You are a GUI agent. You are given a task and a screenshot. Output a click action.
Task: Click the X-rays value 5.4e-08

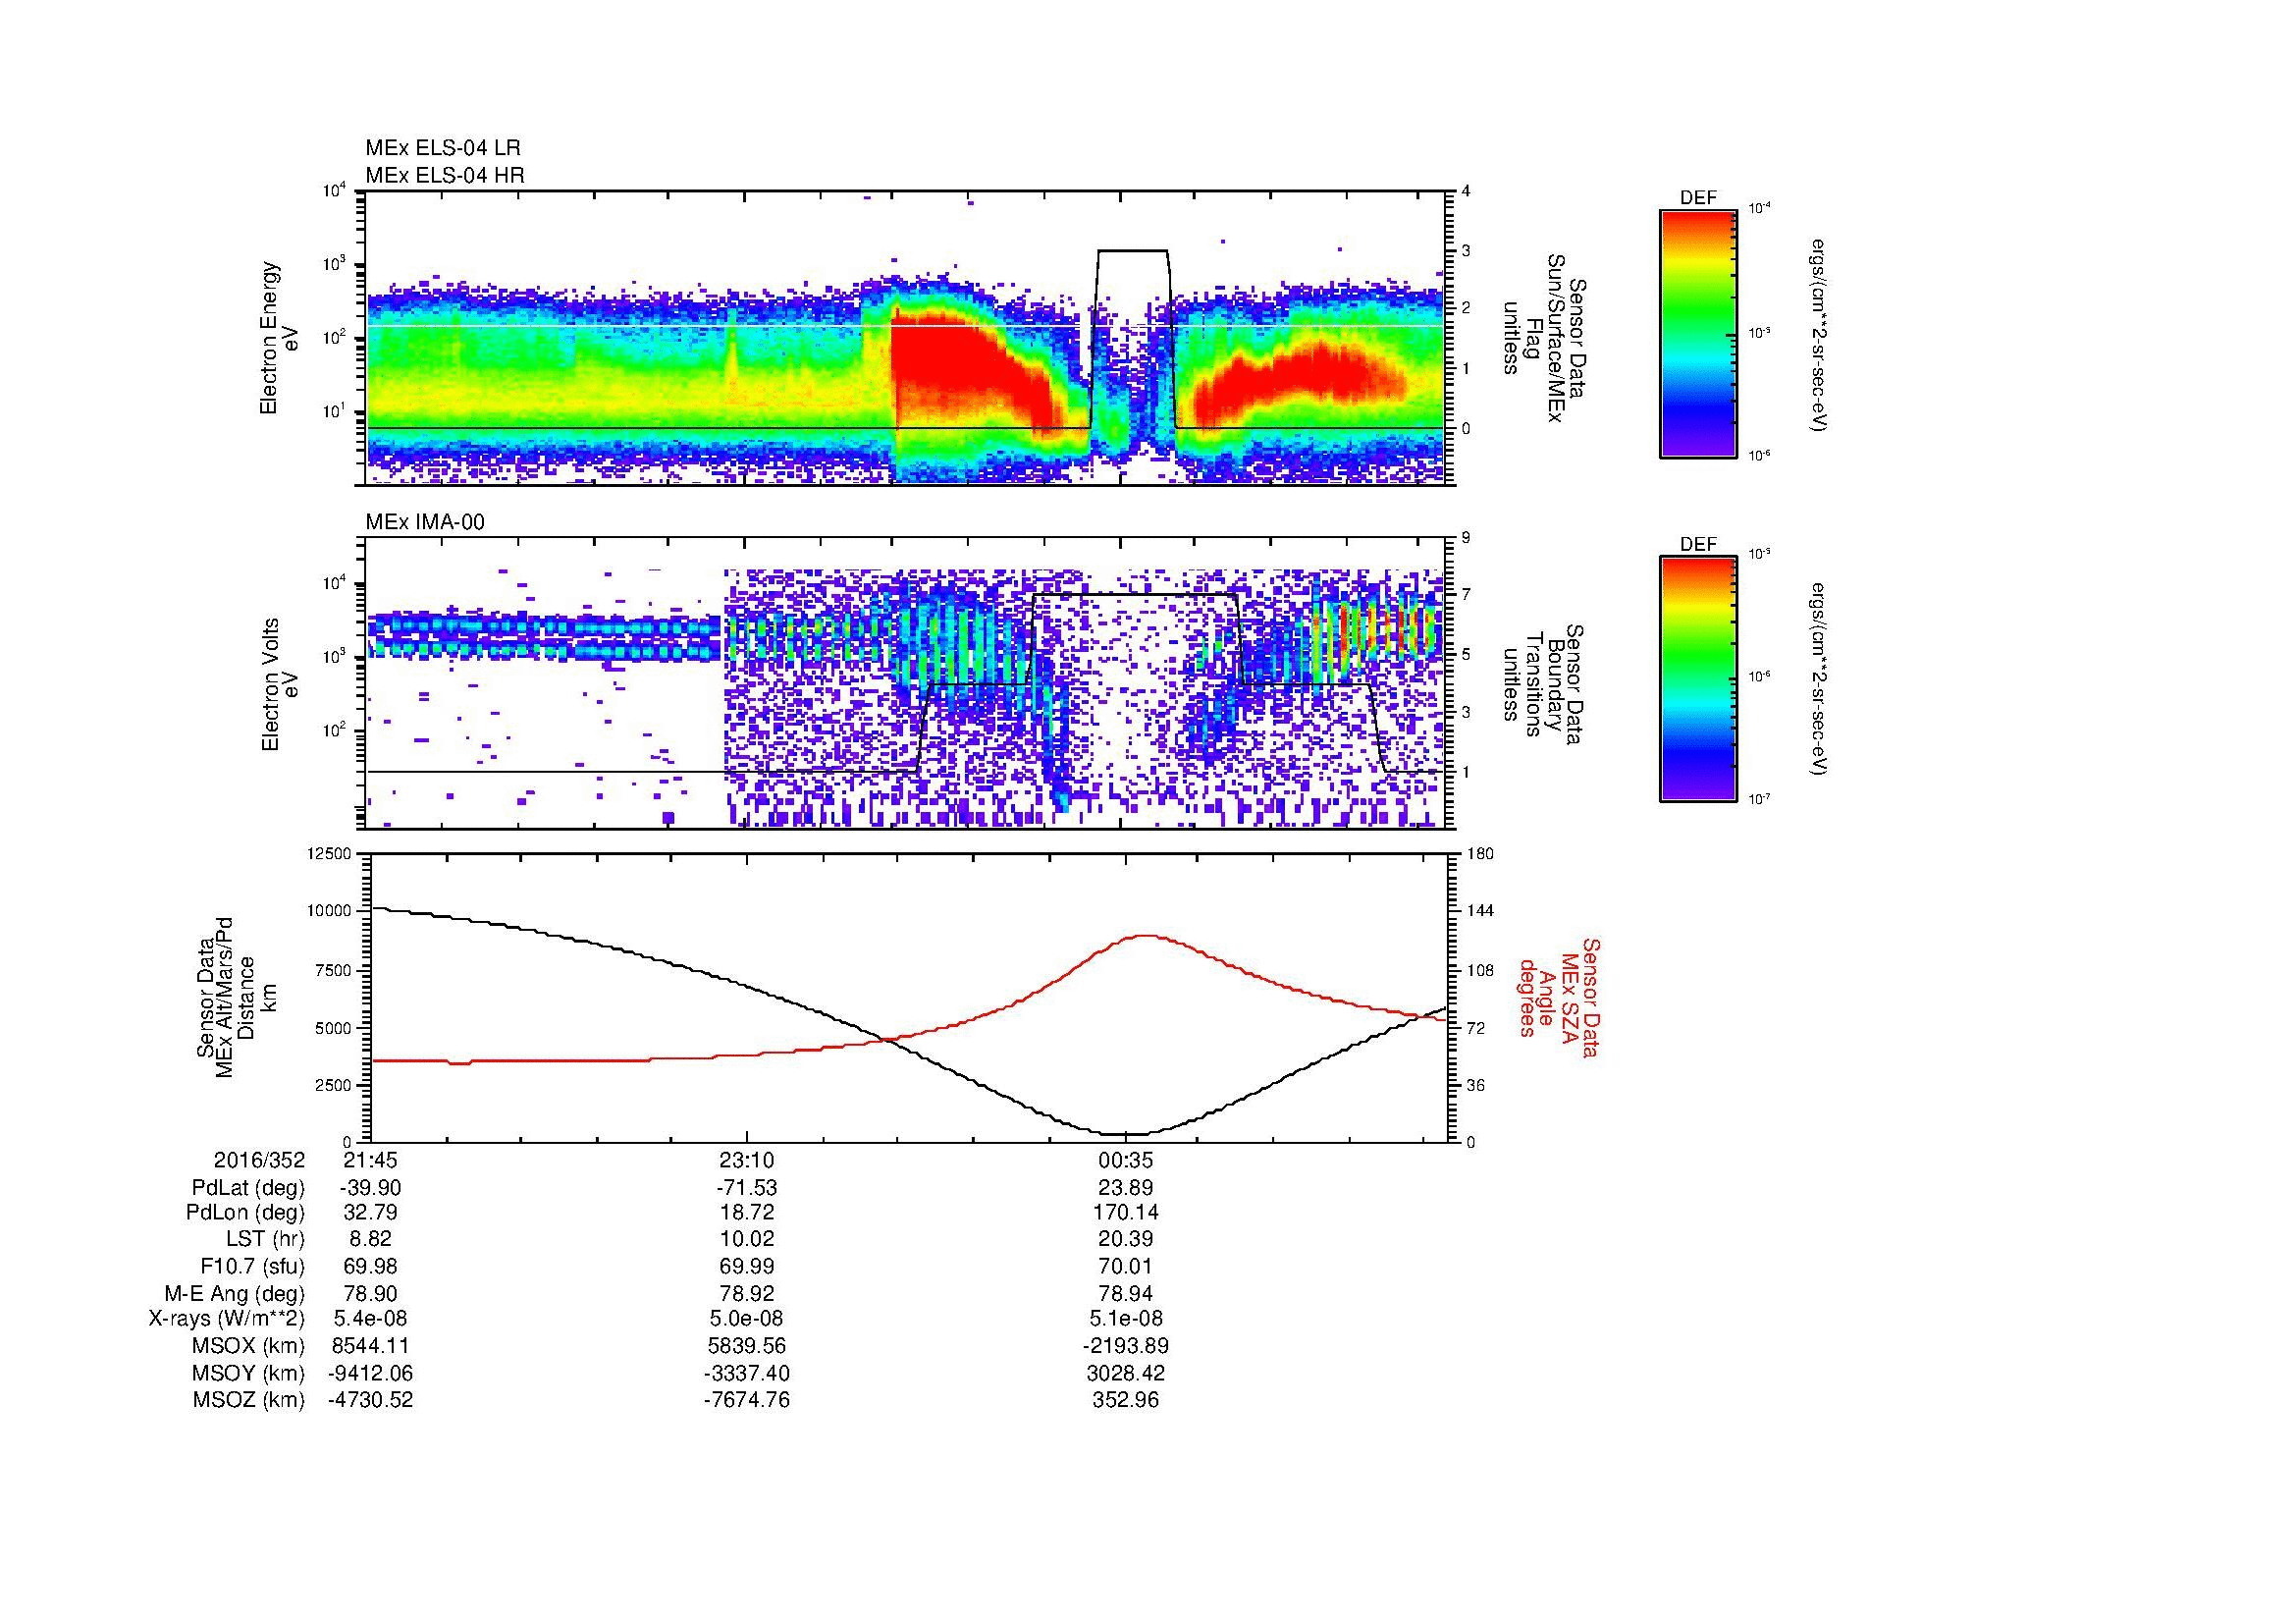click(370, 1319)
